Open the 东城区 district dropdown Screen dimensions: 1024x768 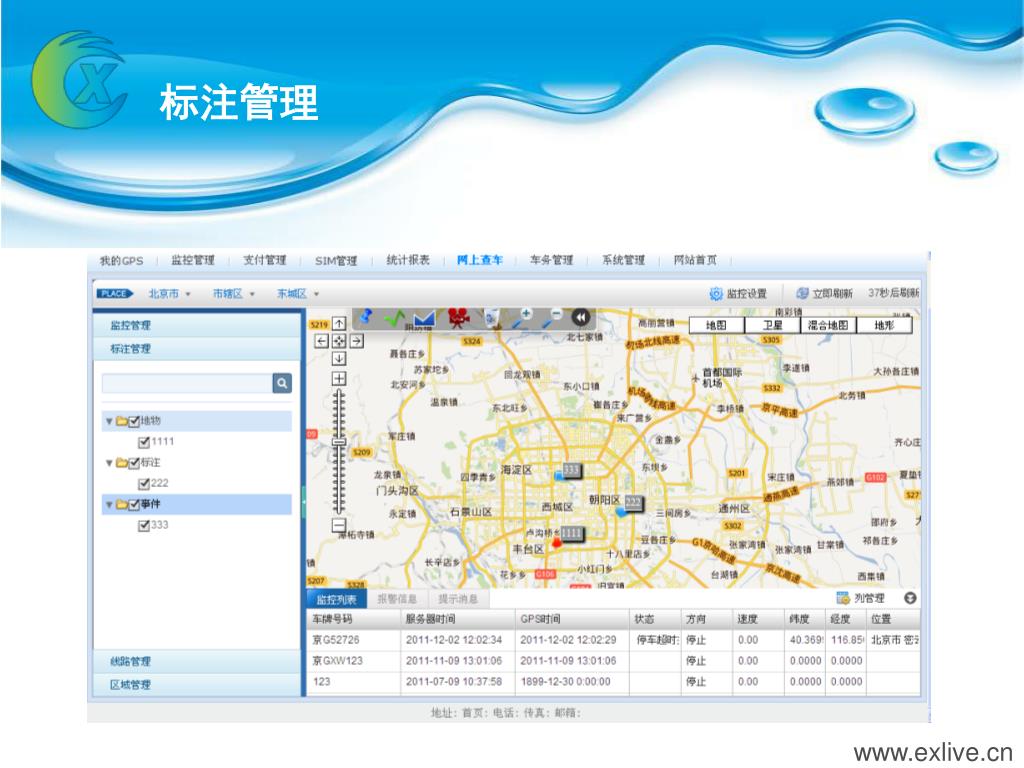coord(298,294)
